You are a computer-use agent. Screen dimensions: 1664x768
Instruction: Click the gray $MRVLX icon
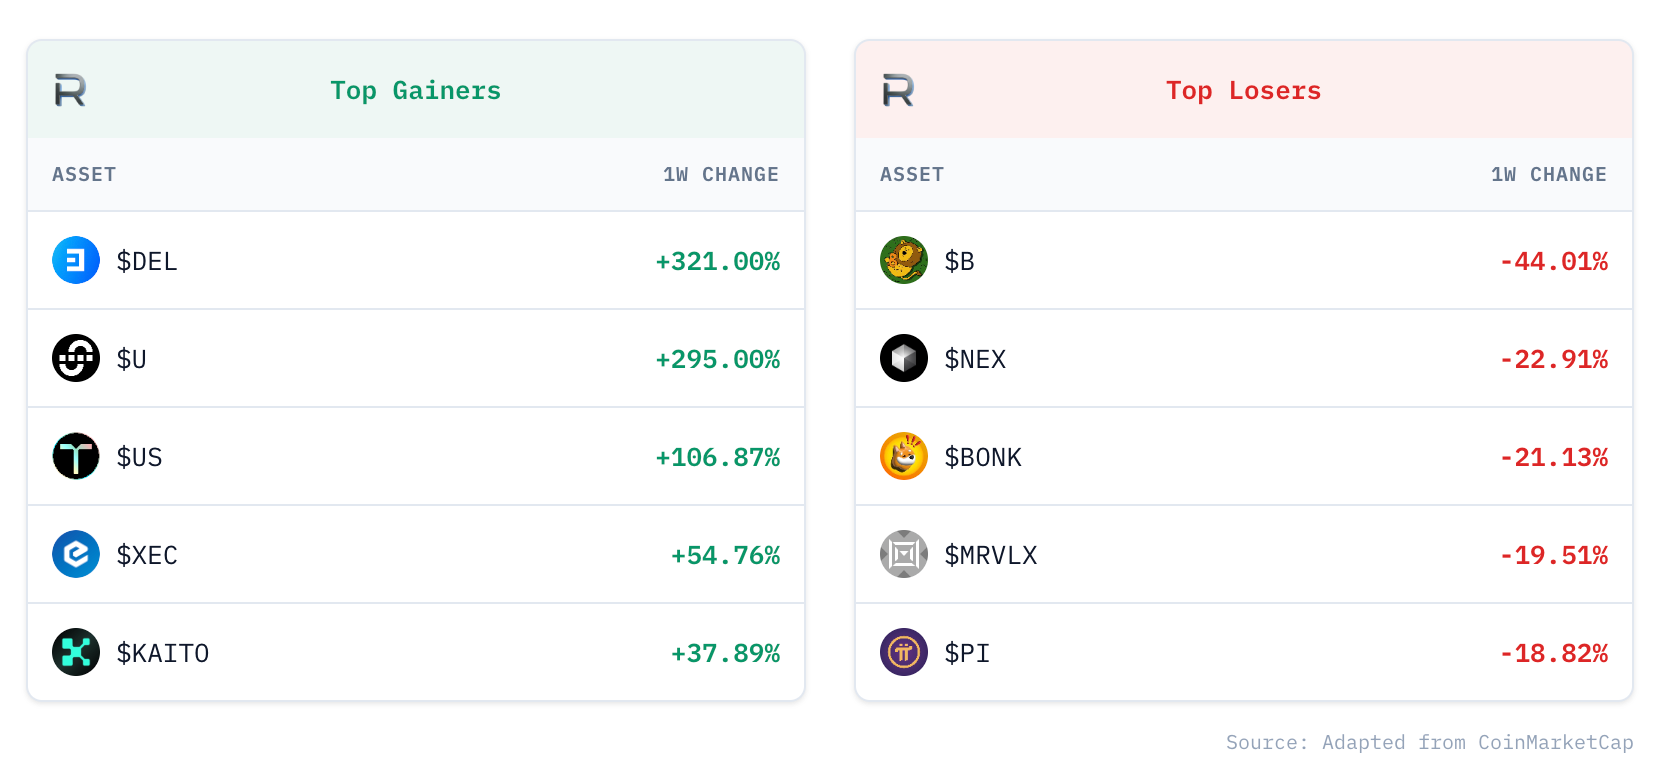coord(904,554)
